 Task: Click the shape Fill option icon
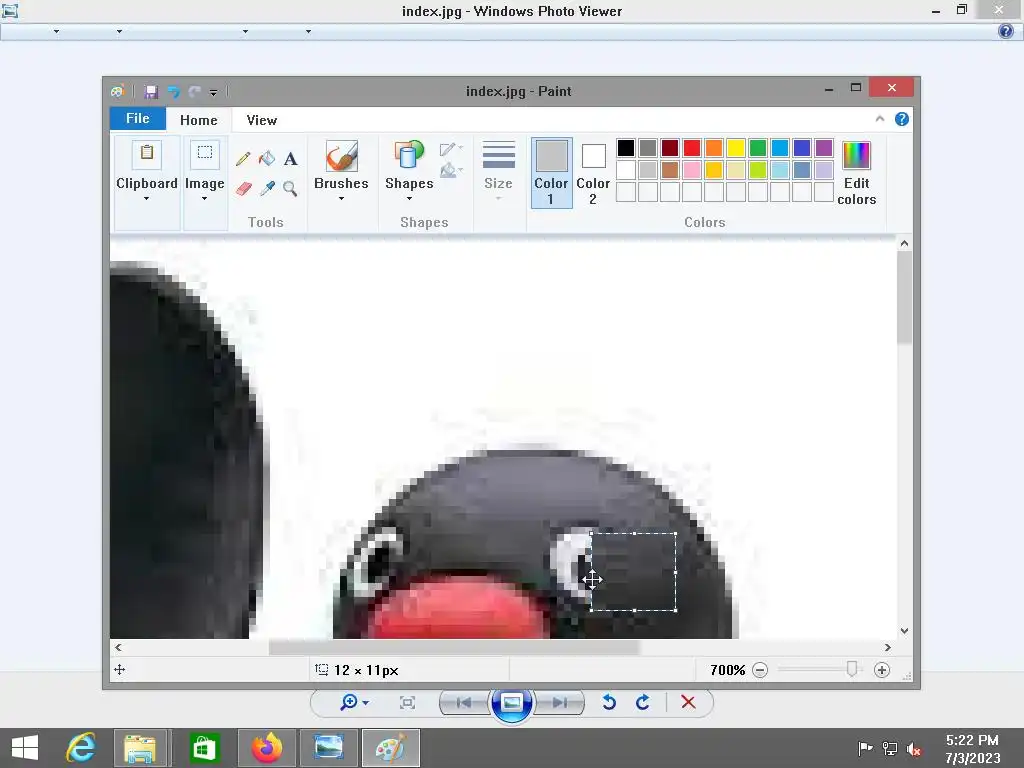pyautogui.click(x=450, y=170)
